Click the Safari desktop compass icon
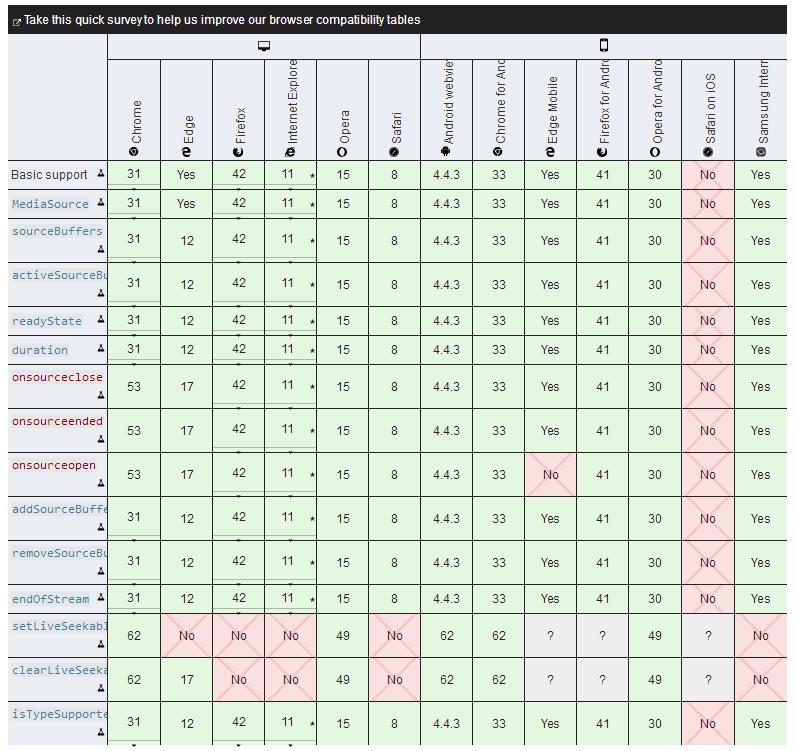796x751 pixels. (394, 151)
